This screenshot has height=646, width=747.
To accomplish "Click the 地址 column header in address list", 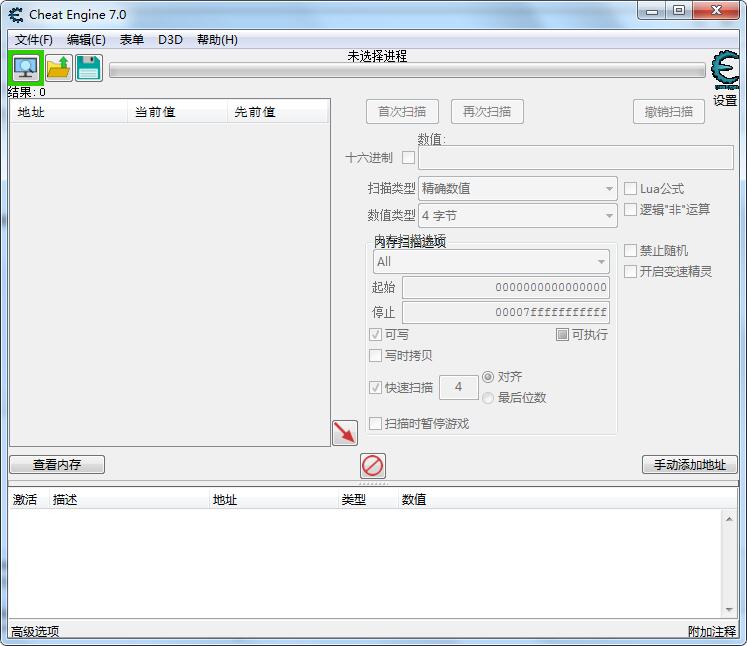I will click(273, 499).
